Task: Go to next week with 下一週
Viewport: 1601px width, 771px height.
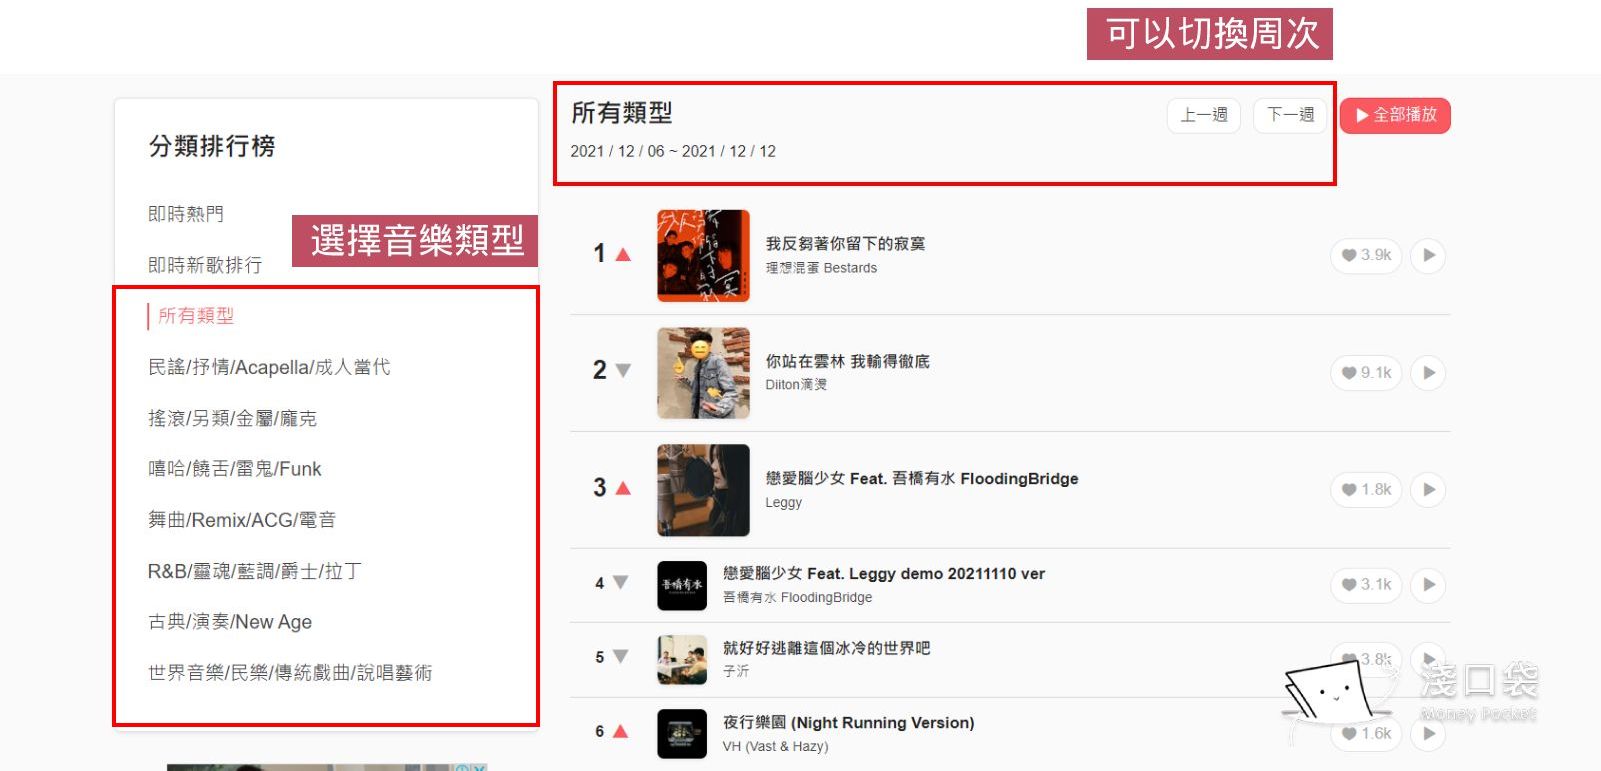Action: 1290,115
